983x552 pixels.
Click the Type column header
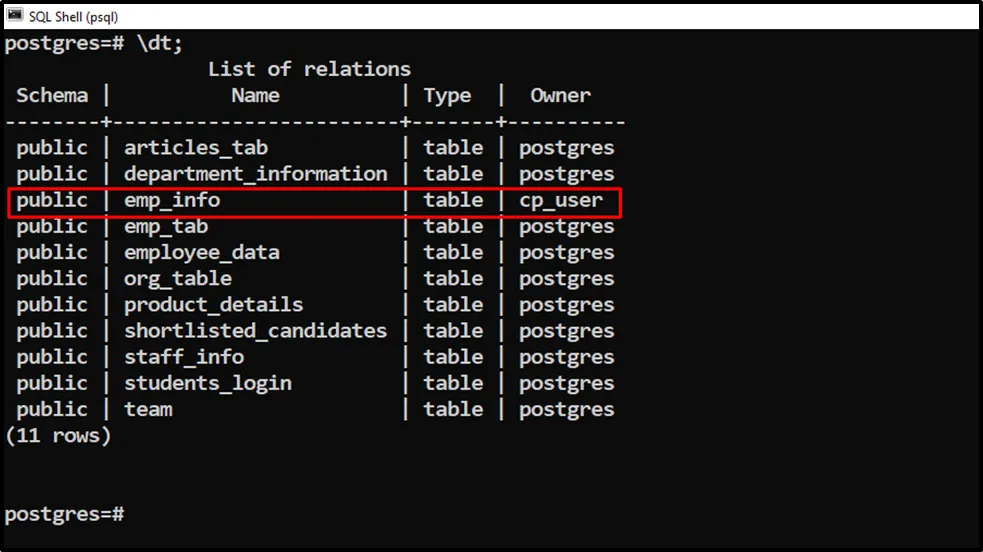(447, 96)
